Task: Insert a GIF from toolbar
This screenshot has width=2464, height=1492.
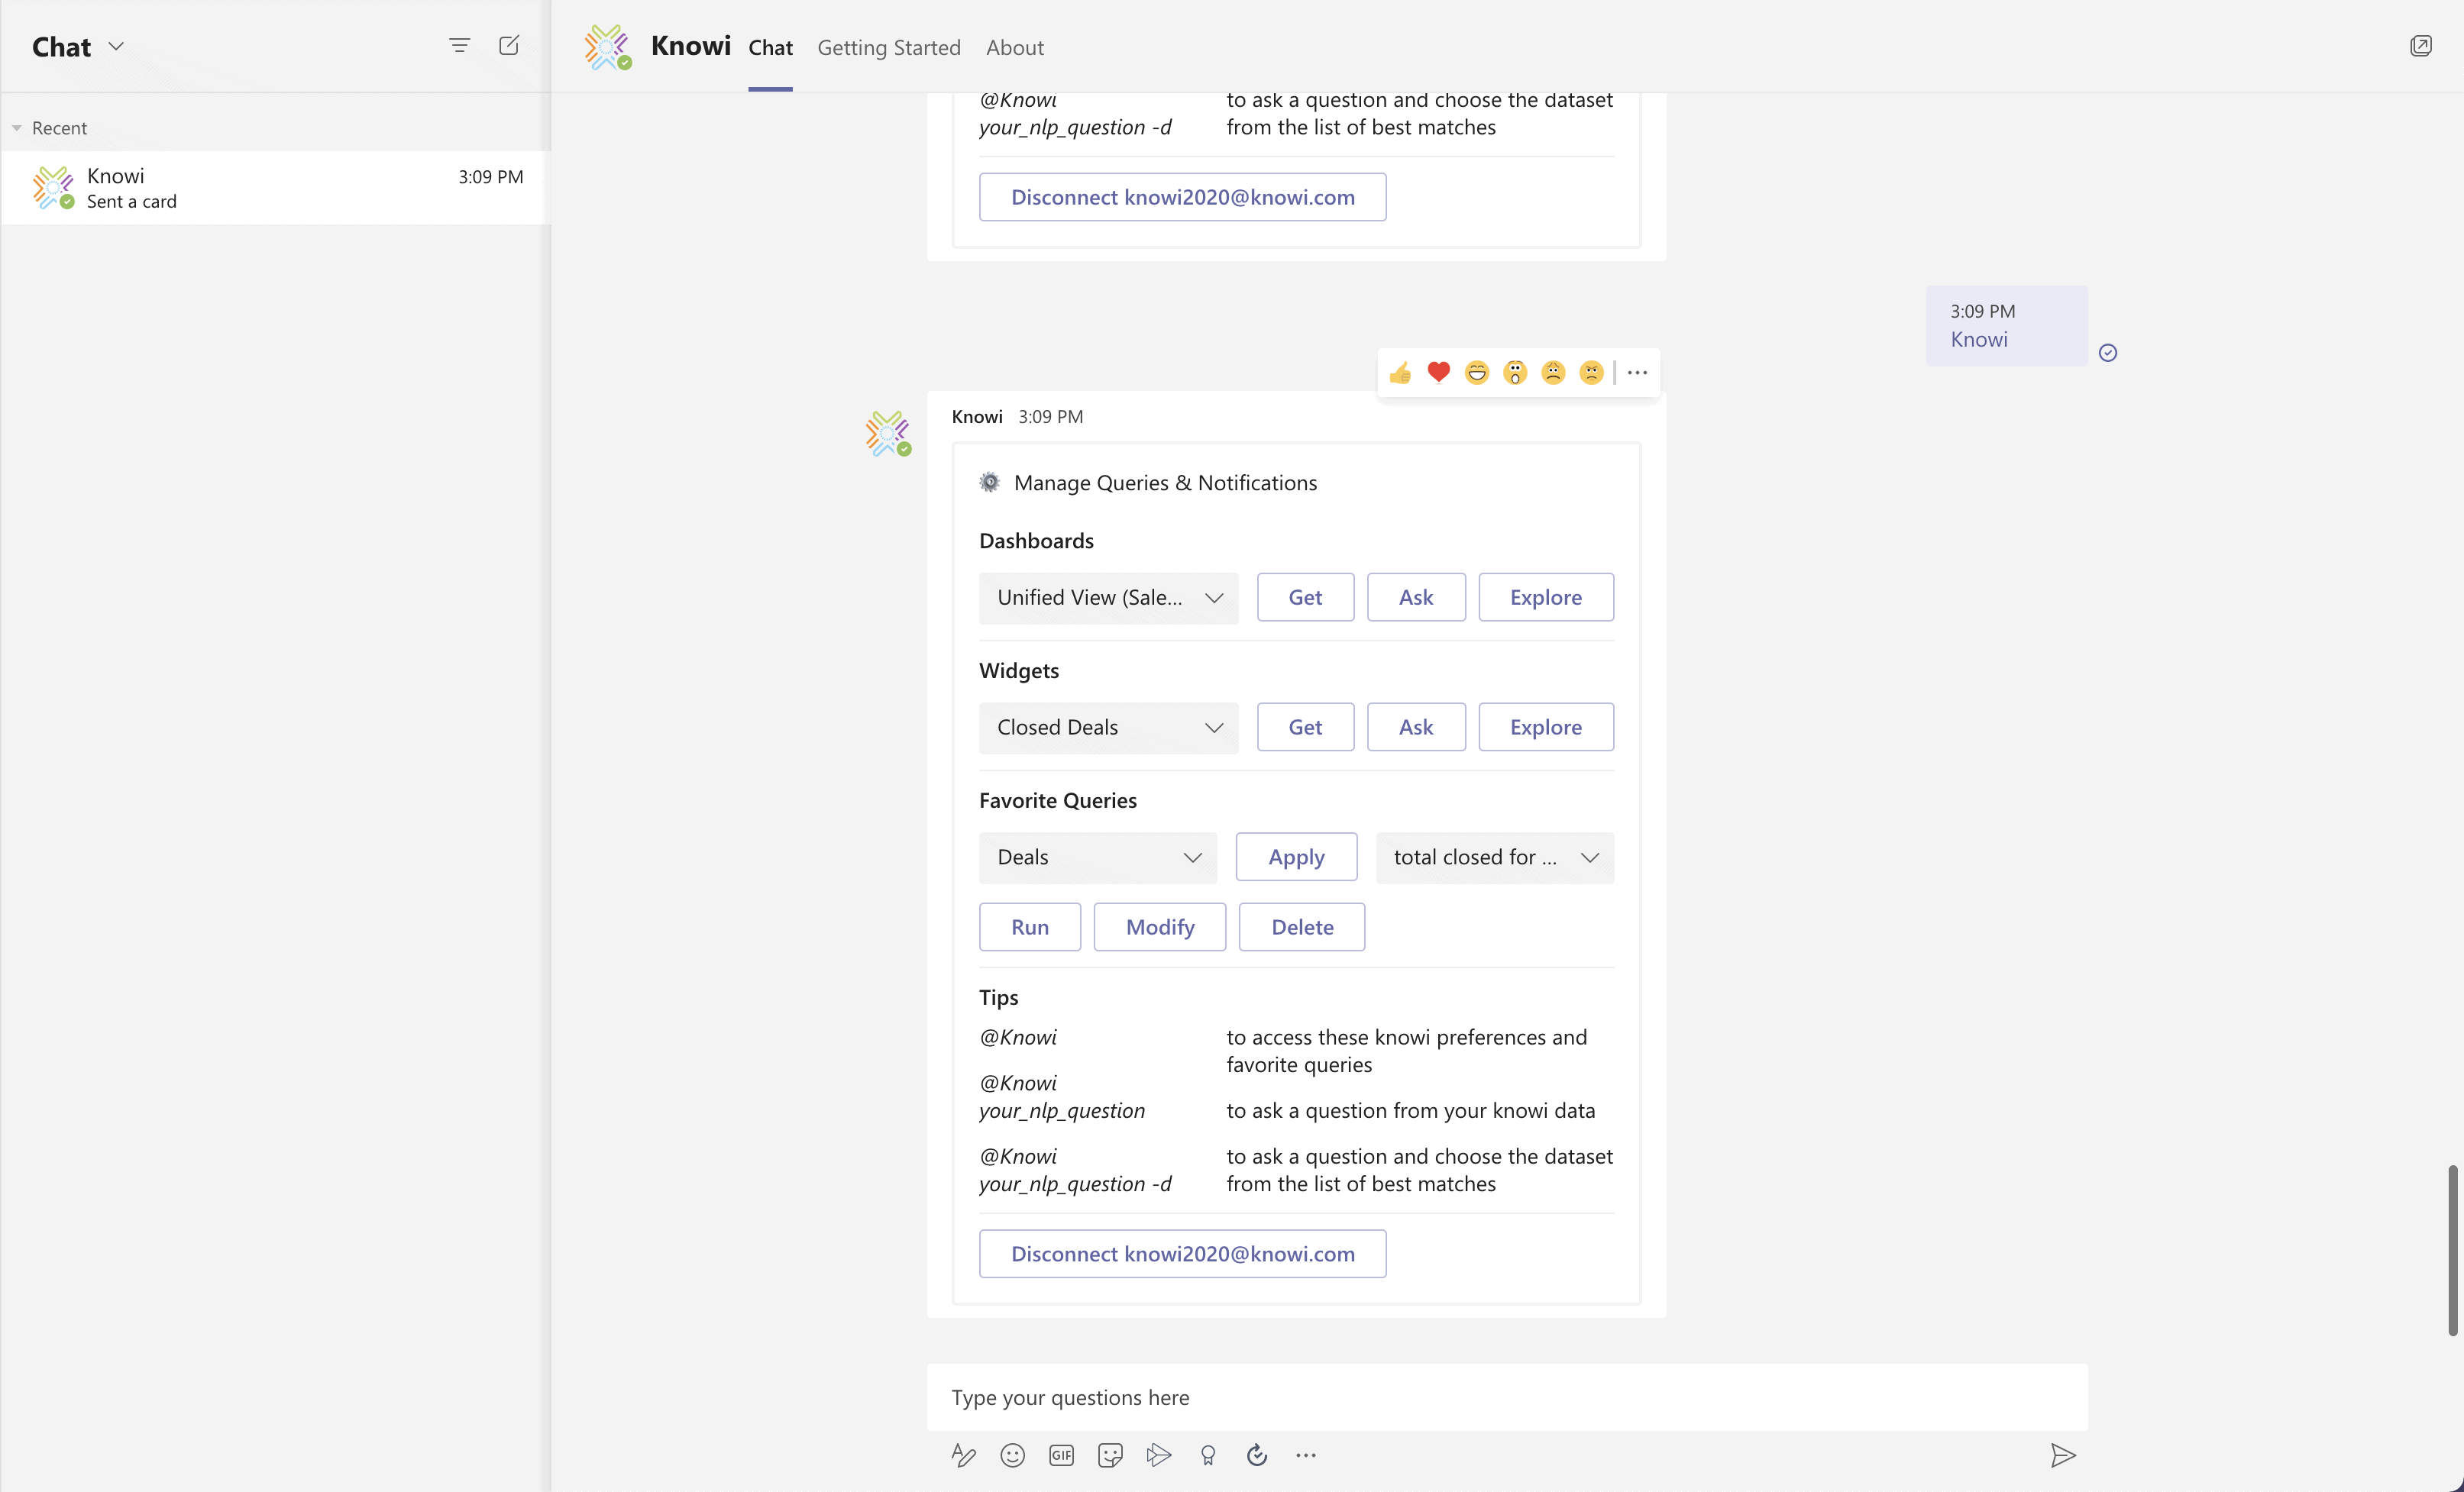Action: 1061,1455
